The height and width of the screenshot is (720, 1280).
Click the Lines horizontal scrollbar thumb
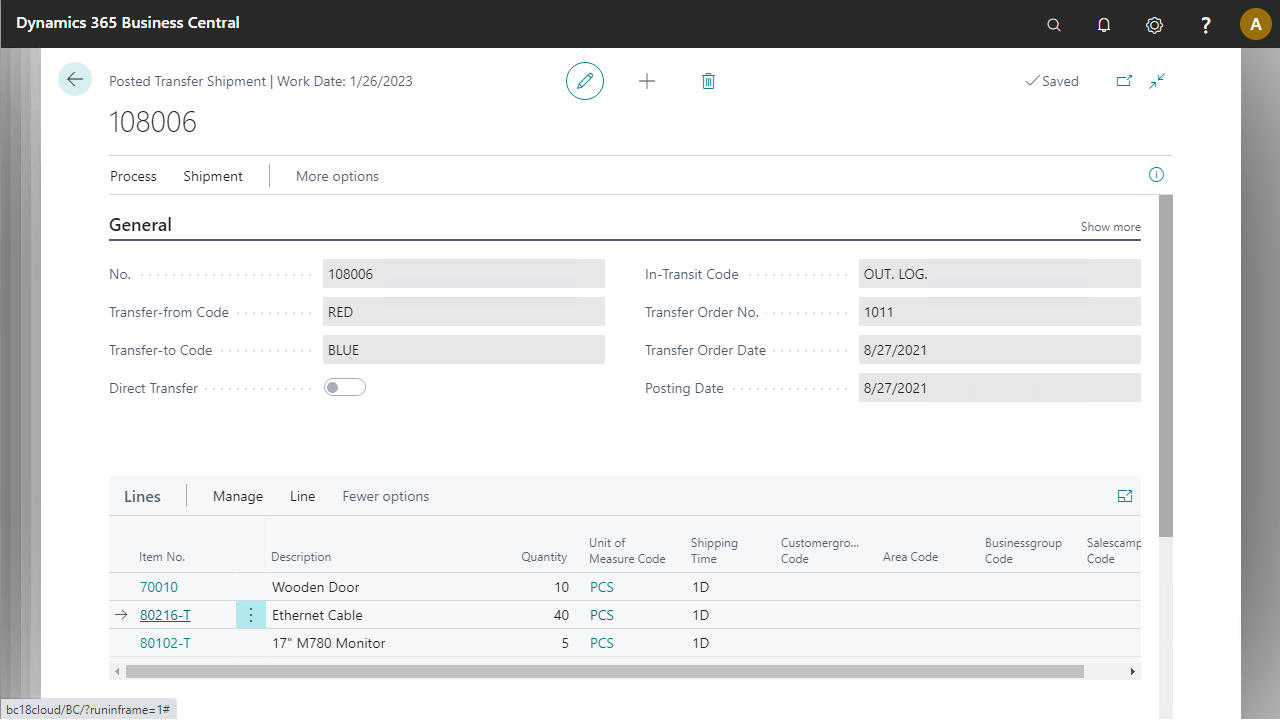pyautogui.click(x=604, y=672)
